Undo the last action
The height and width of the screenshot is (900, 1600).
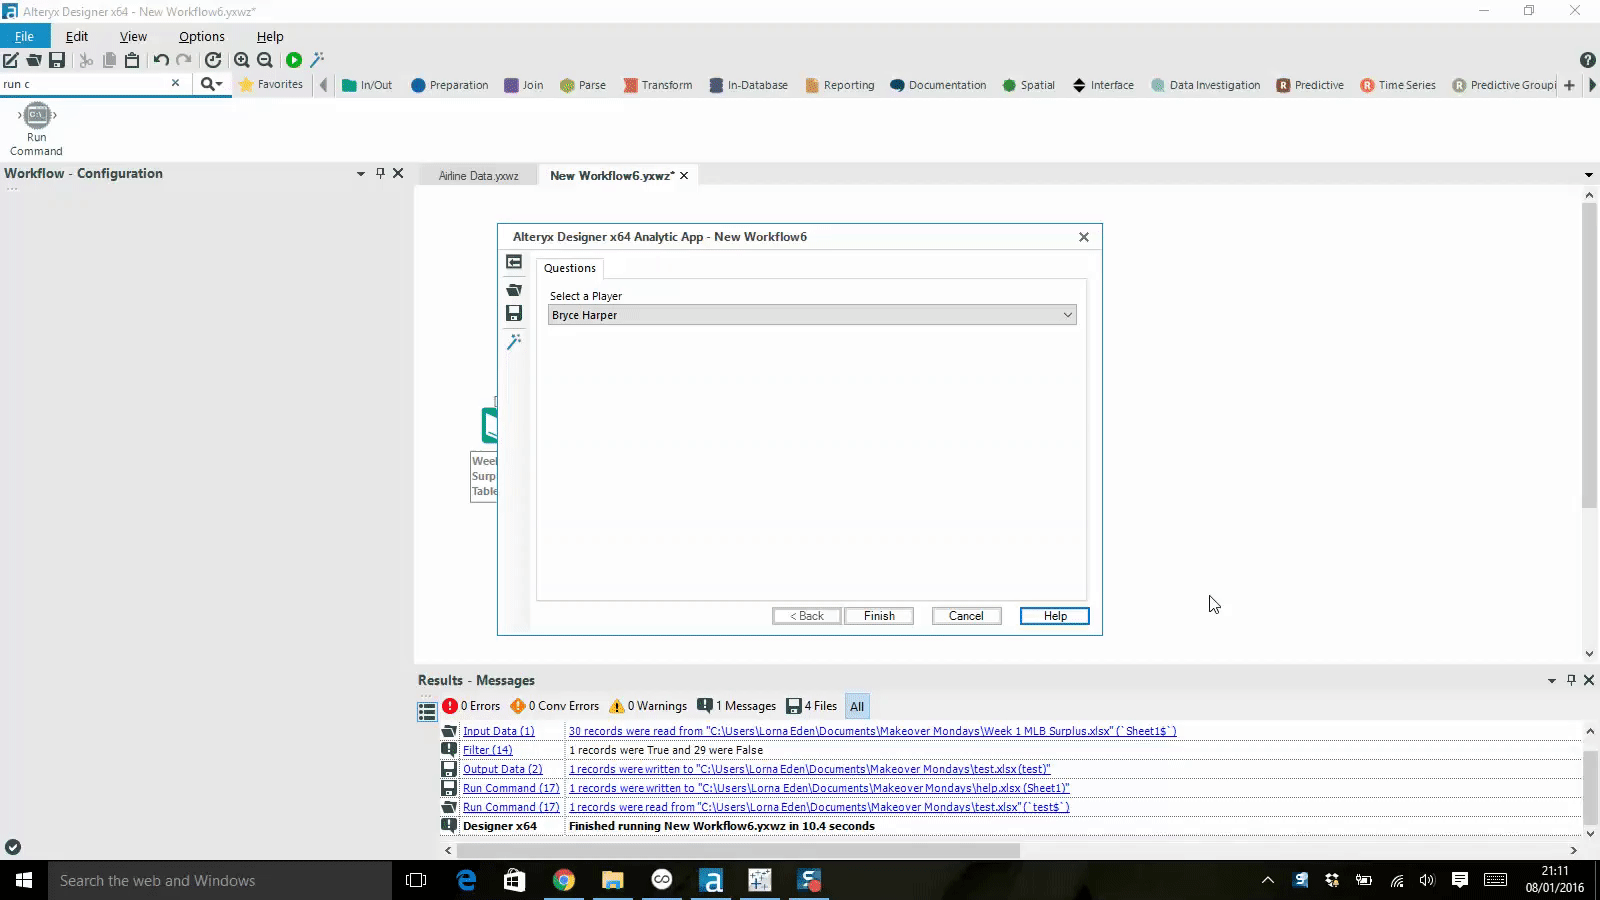point(161,60)
